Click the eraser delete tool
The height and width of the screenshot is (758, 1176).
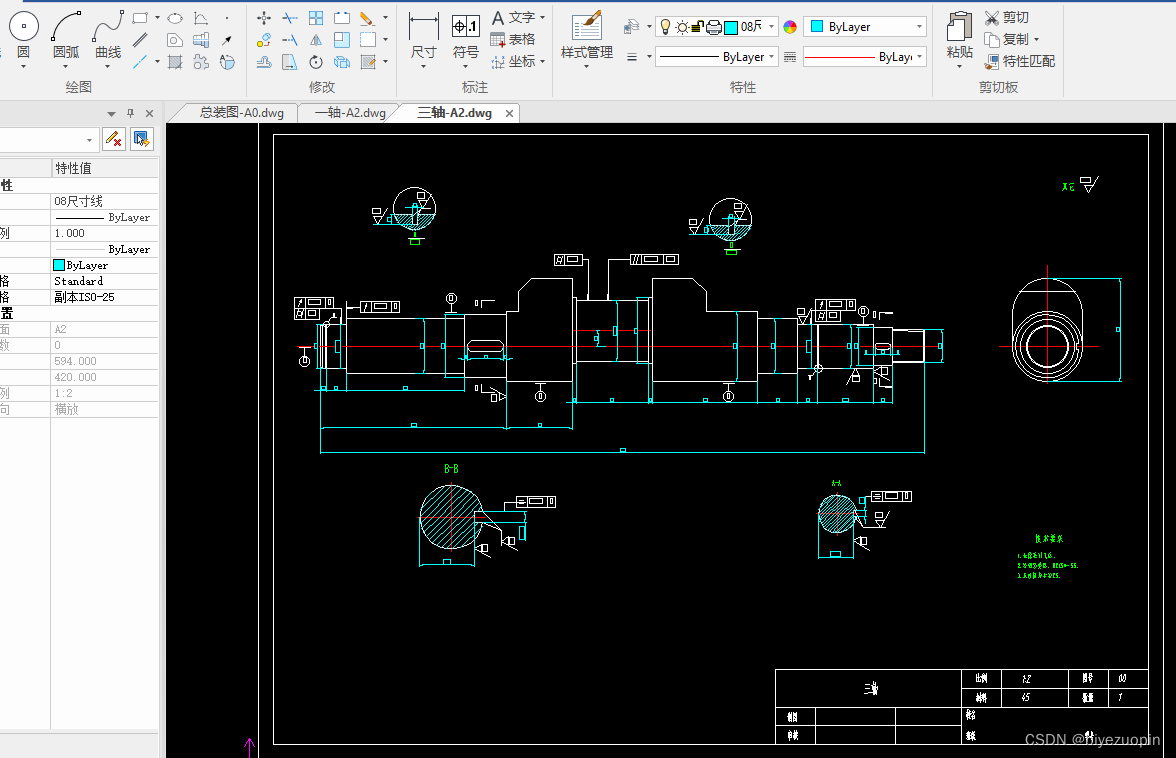(367, 18)
